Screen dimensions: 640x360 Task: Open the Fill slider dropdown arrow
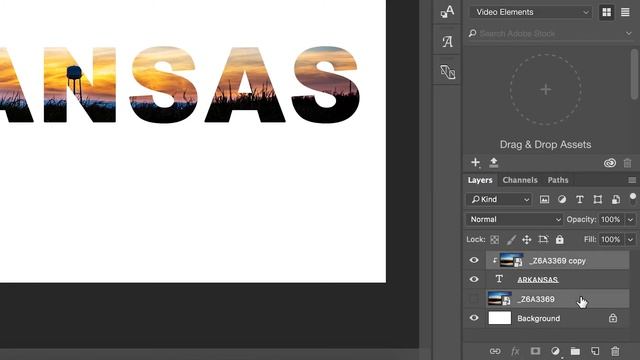630,240
